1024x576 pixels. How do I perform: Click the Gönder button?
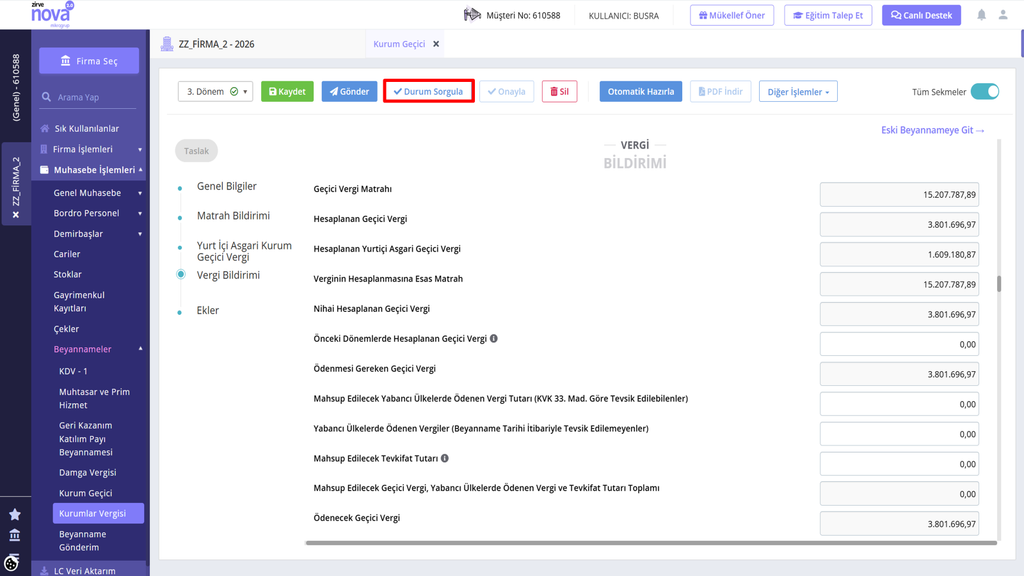pyautogui.click(x=349, y=91)
